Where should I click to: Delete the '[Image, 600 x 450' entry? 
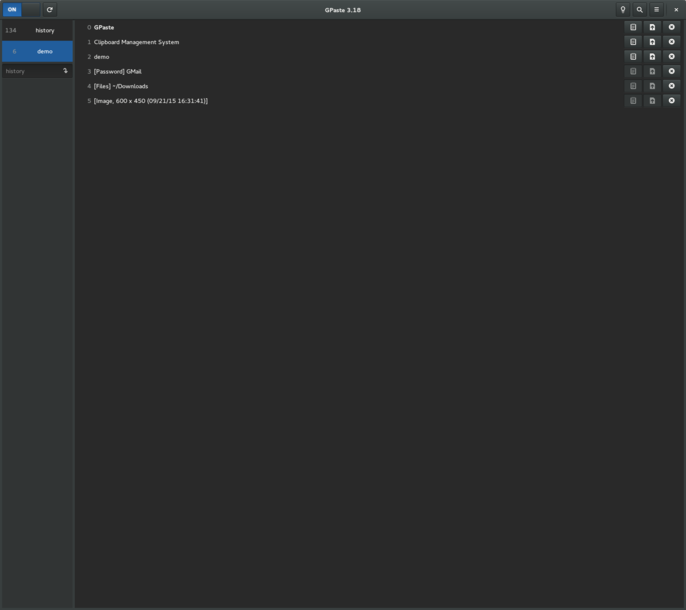coord(671,101)
